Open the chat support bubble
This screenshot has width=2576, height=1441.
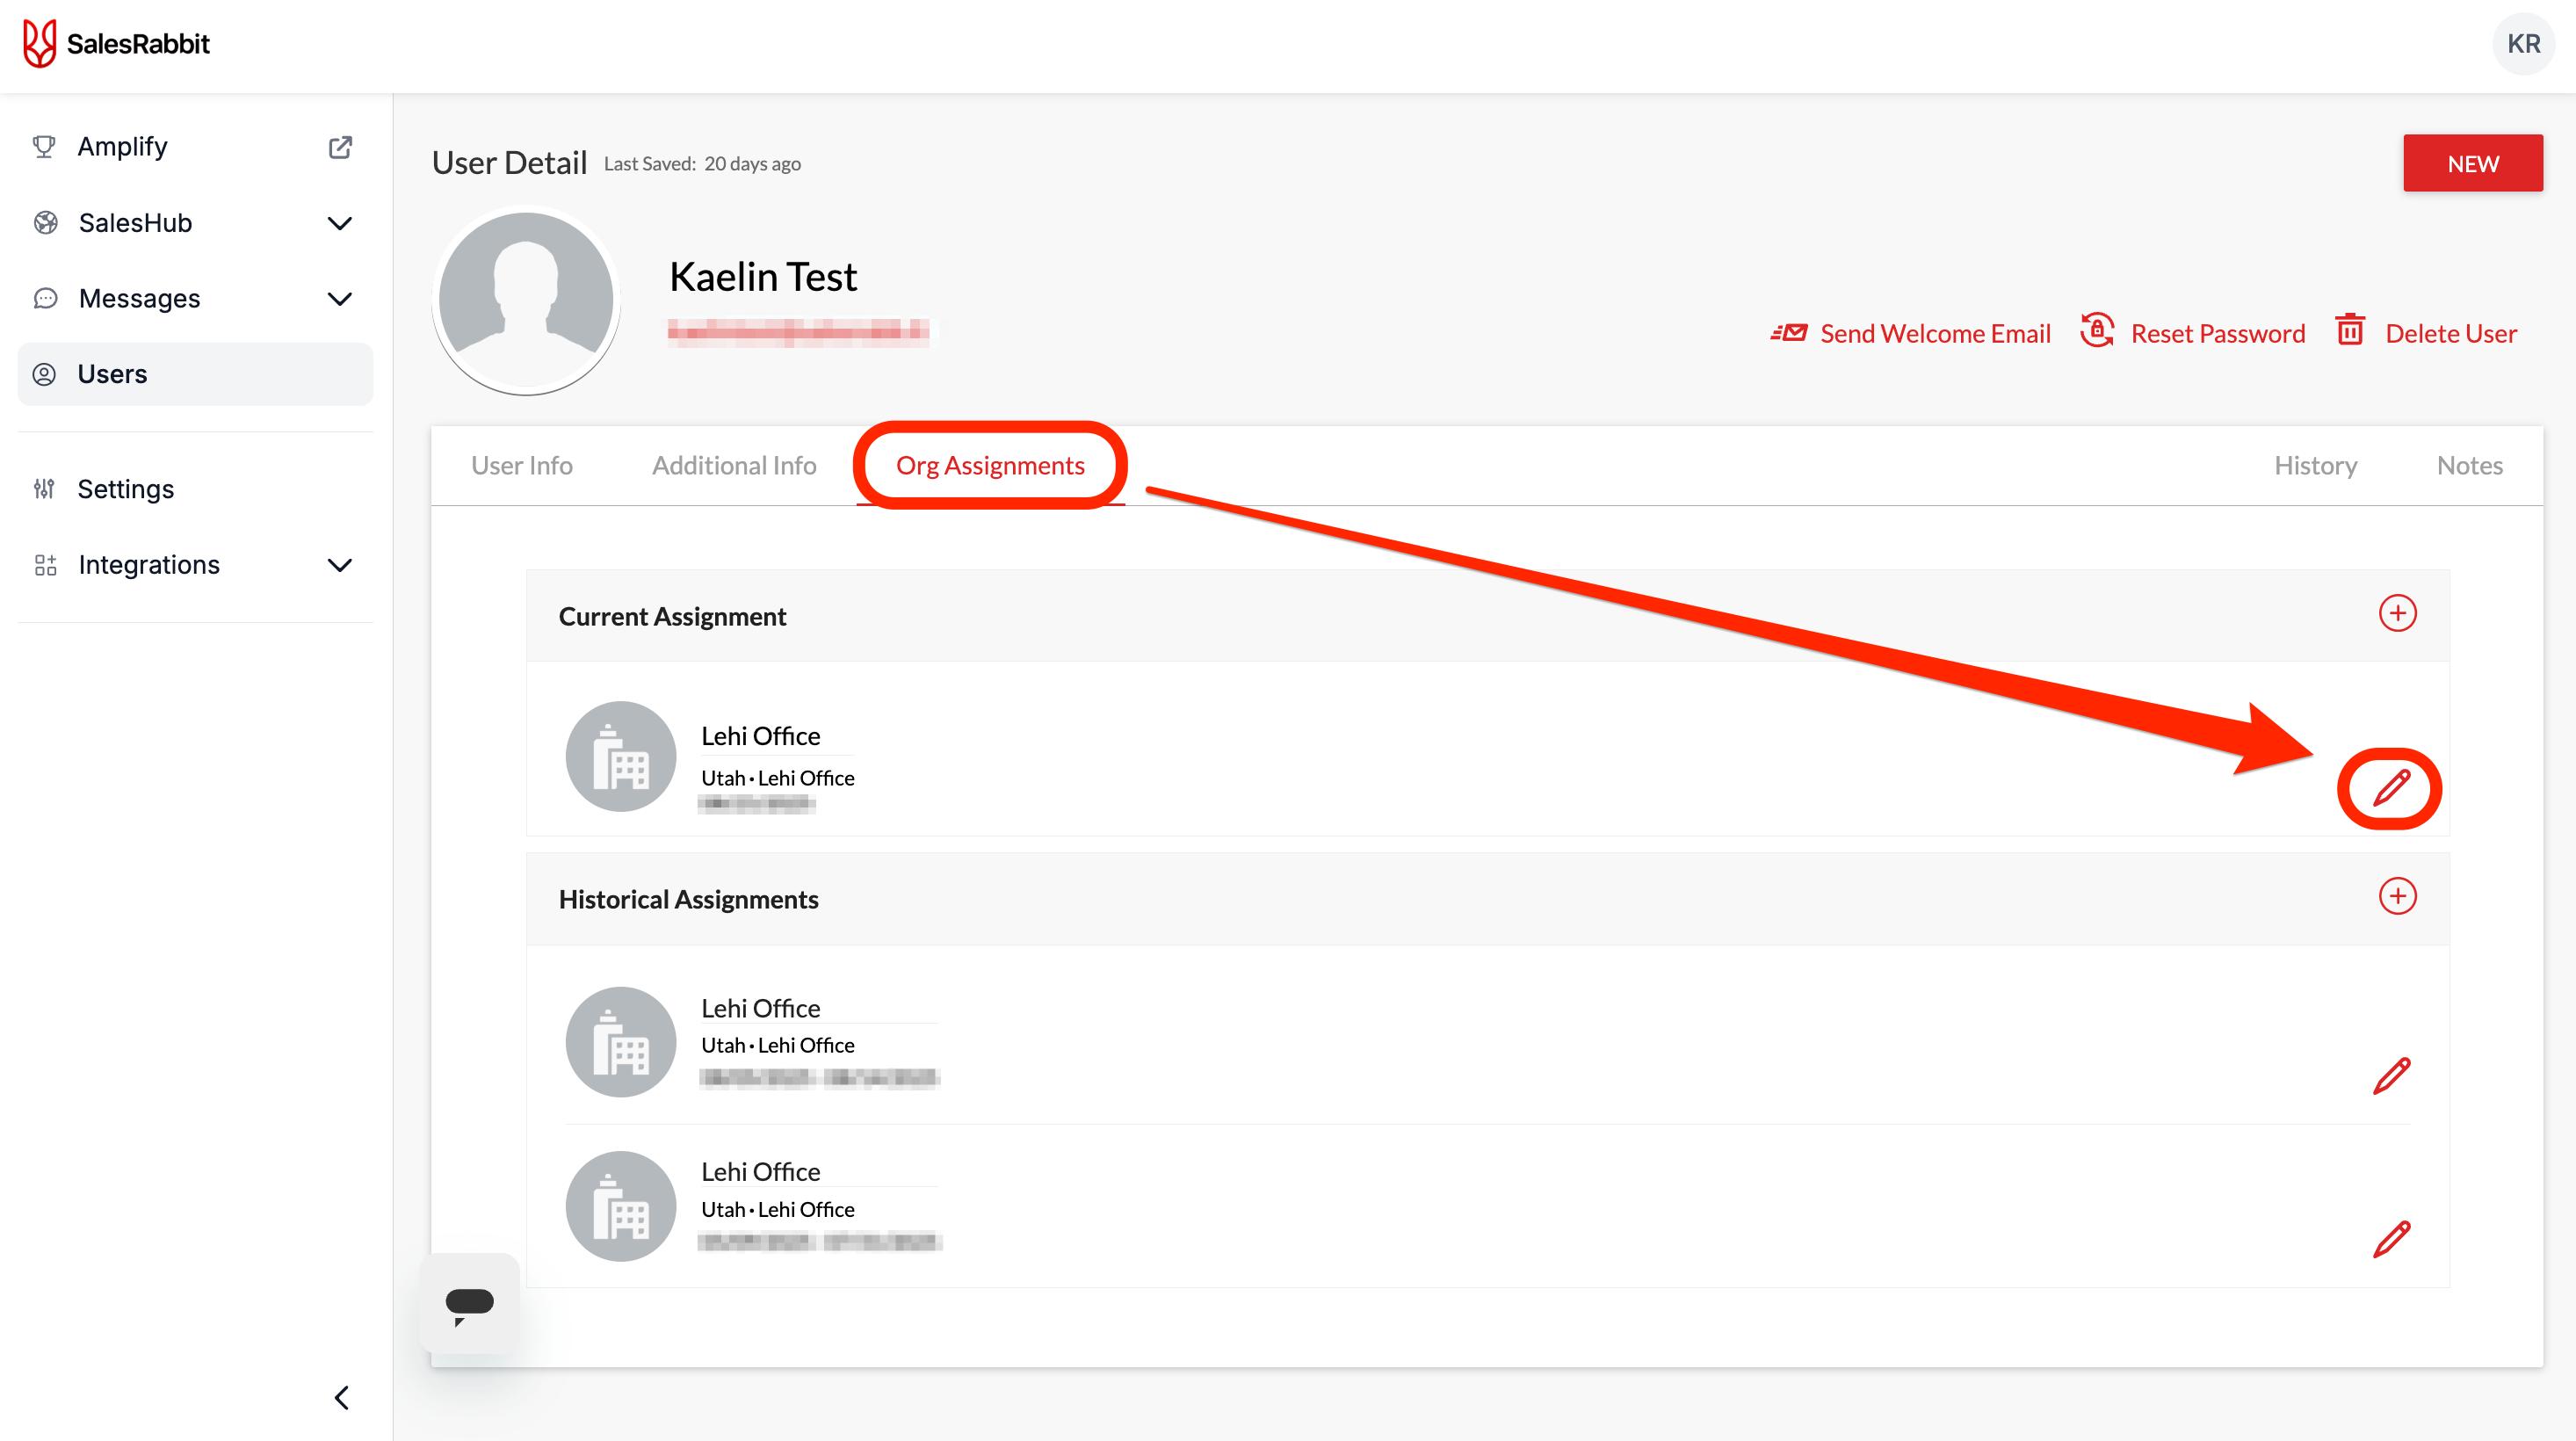coord(469,1303)
